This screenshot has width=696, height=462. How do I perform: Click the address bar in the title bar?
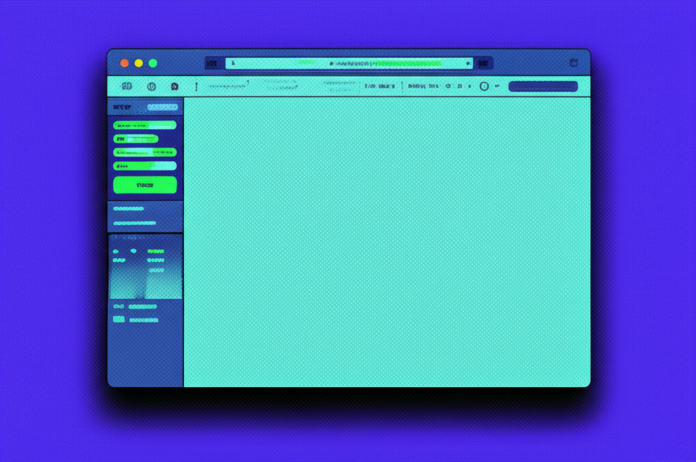tap(349, 63)
